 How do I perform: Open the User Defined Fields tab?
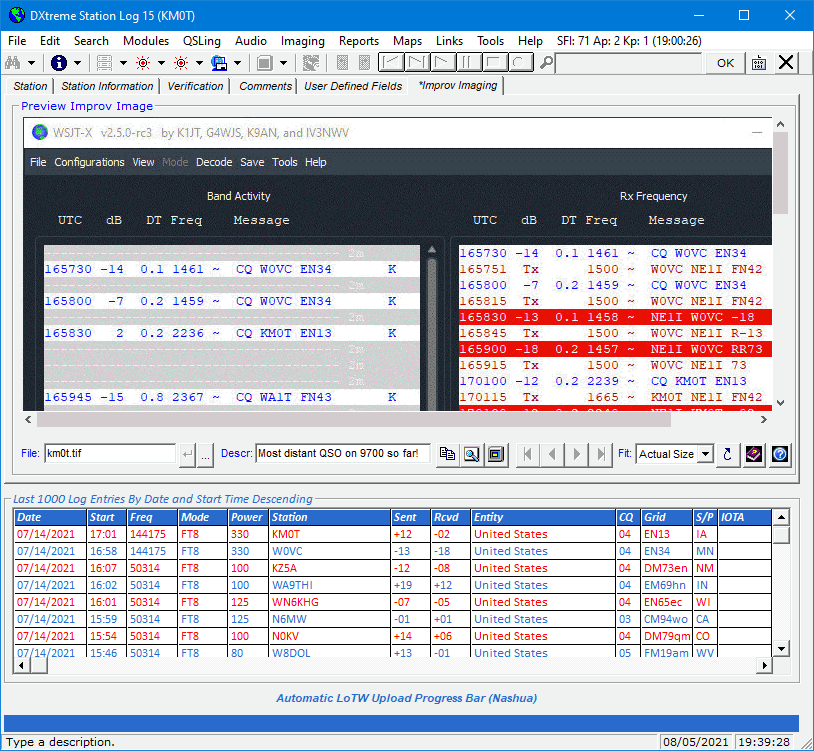click(353, 86)
